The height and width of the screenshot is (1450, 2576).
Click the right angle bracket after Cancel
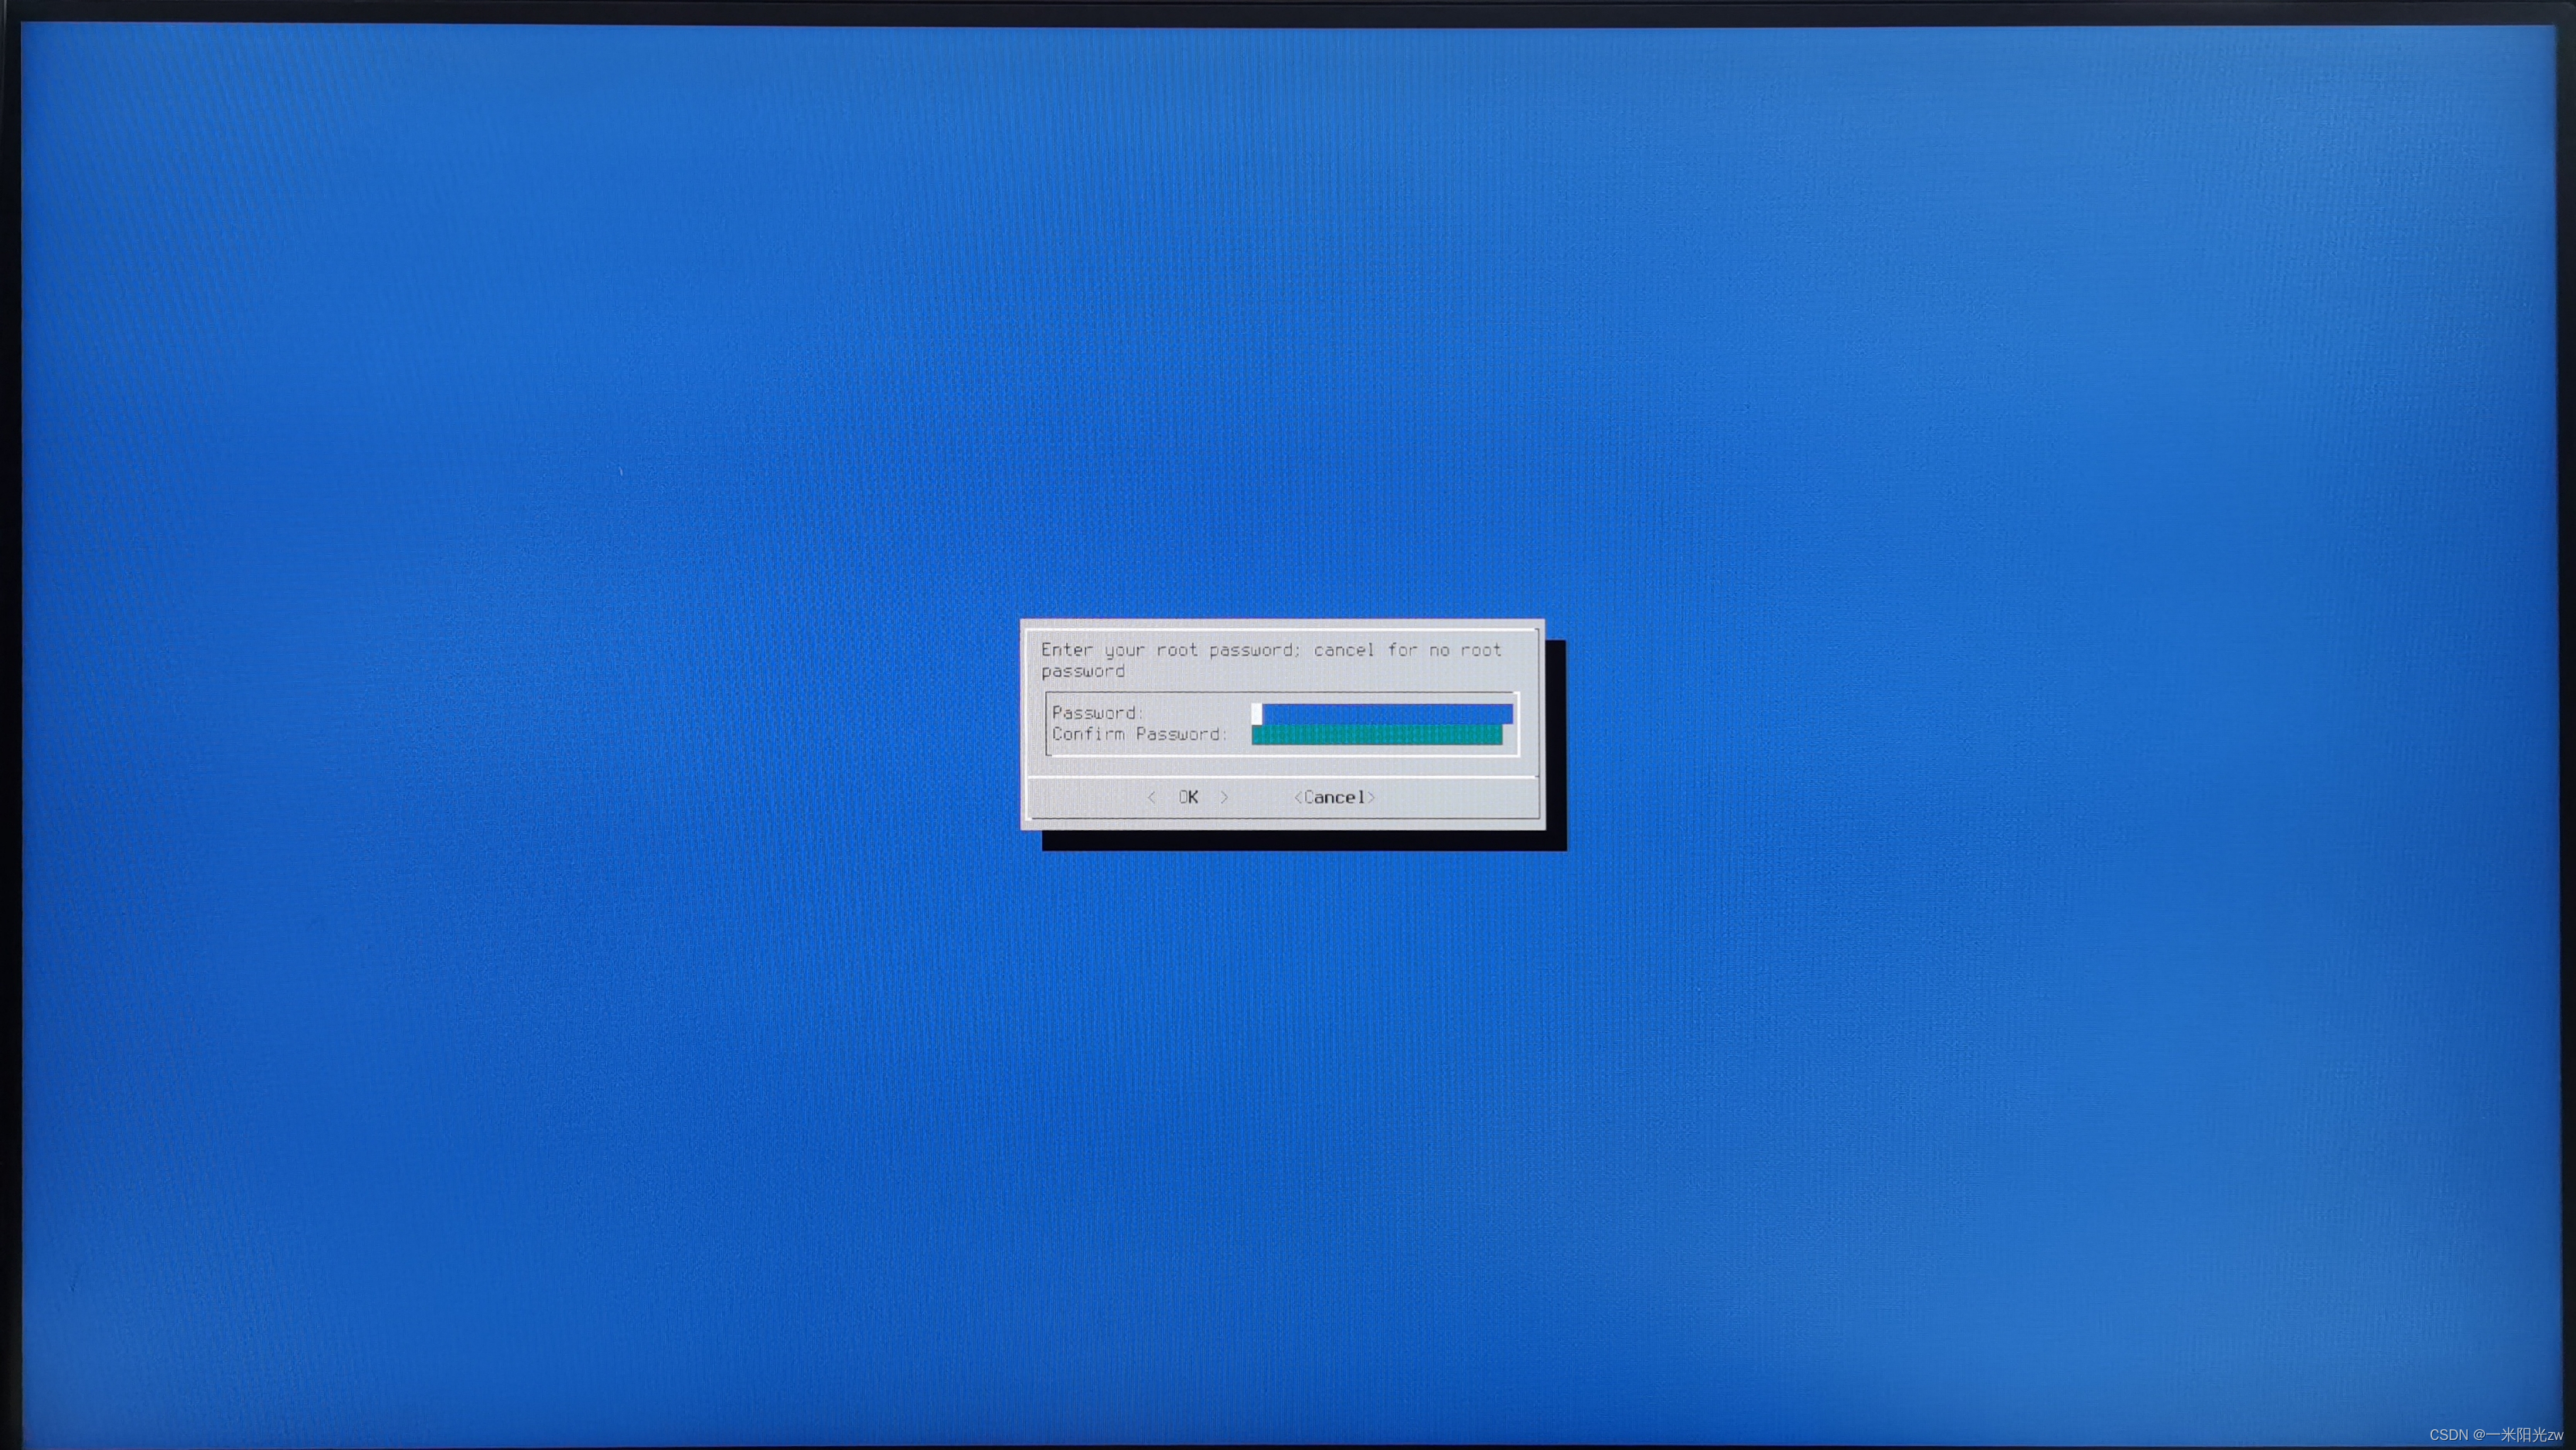(1372, 797)
